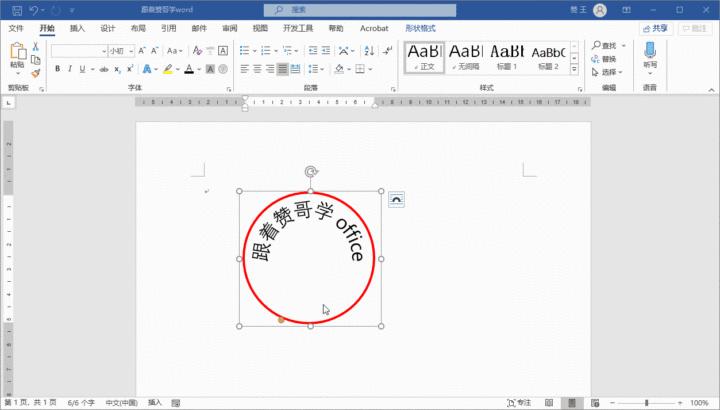Apply superscript formatting
The height and width of the screenshot is (410, 720).
130,69
